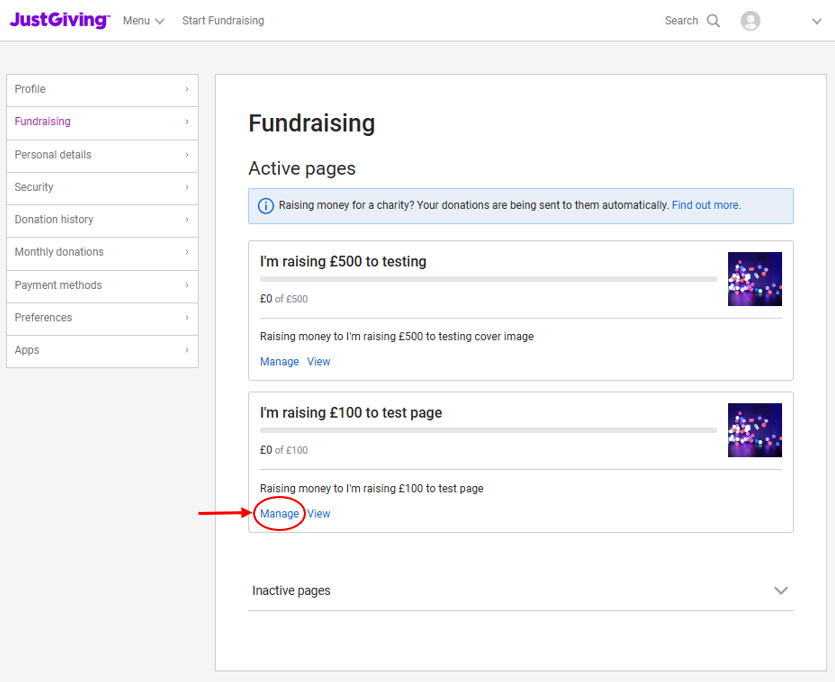Open Donation history from the sidebar
The width and height of the screenshot is (835, 682).
click(55, 219)
